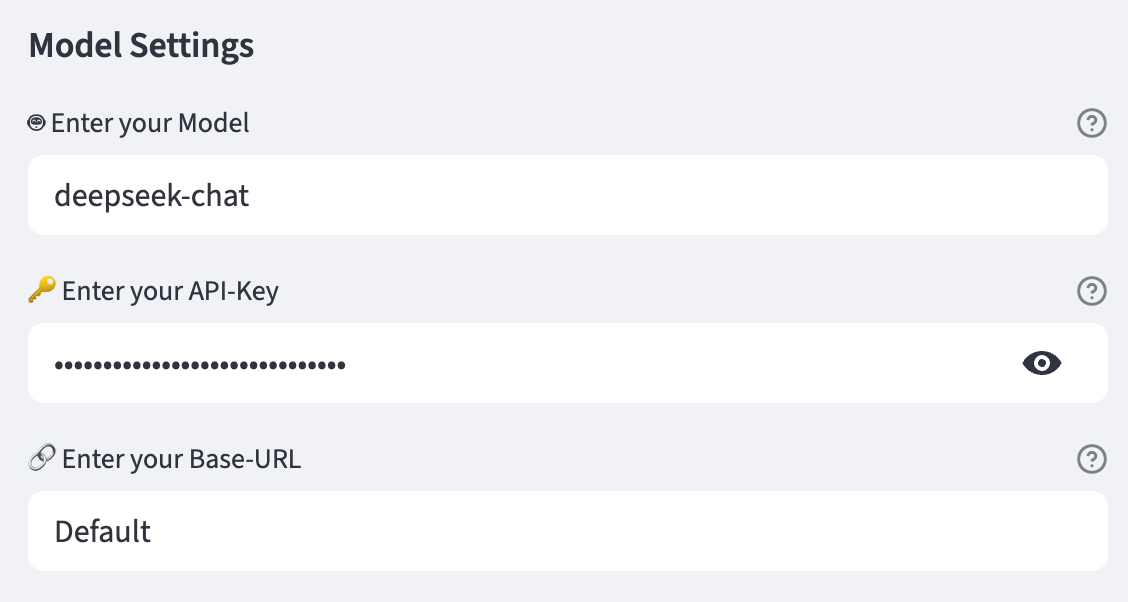Click the Enter your Base-URL label
The height and width of the screenshot is (602, 1128).
click(181, 459)
